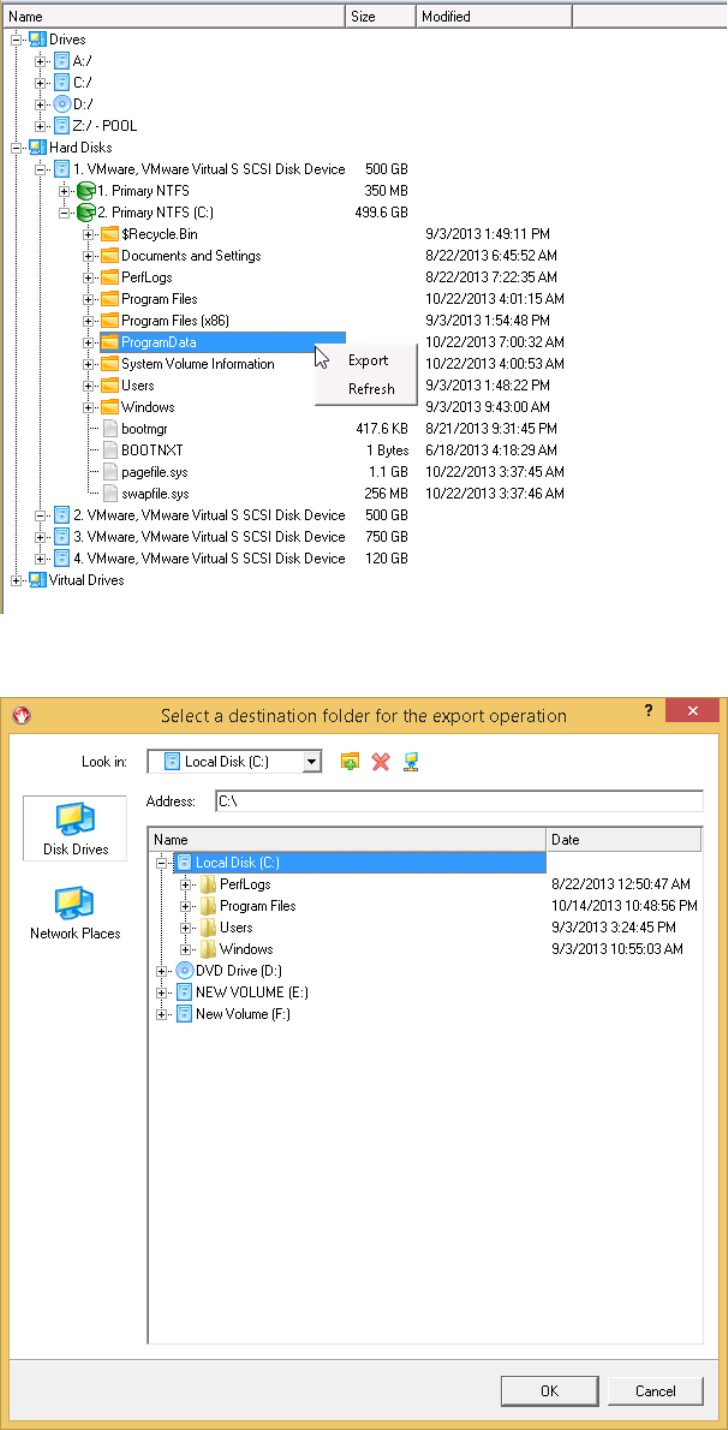The image size is (728, 1430).
Task: Expand the NEW VOLUME (E:) node in dialog
Action: 162,992
